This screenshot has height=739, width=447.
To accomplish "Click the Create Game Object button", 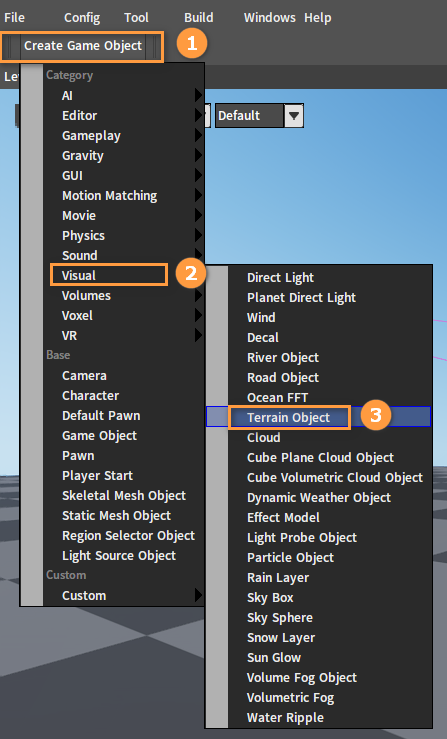I will pyautogui.click(x=83, y=46).
